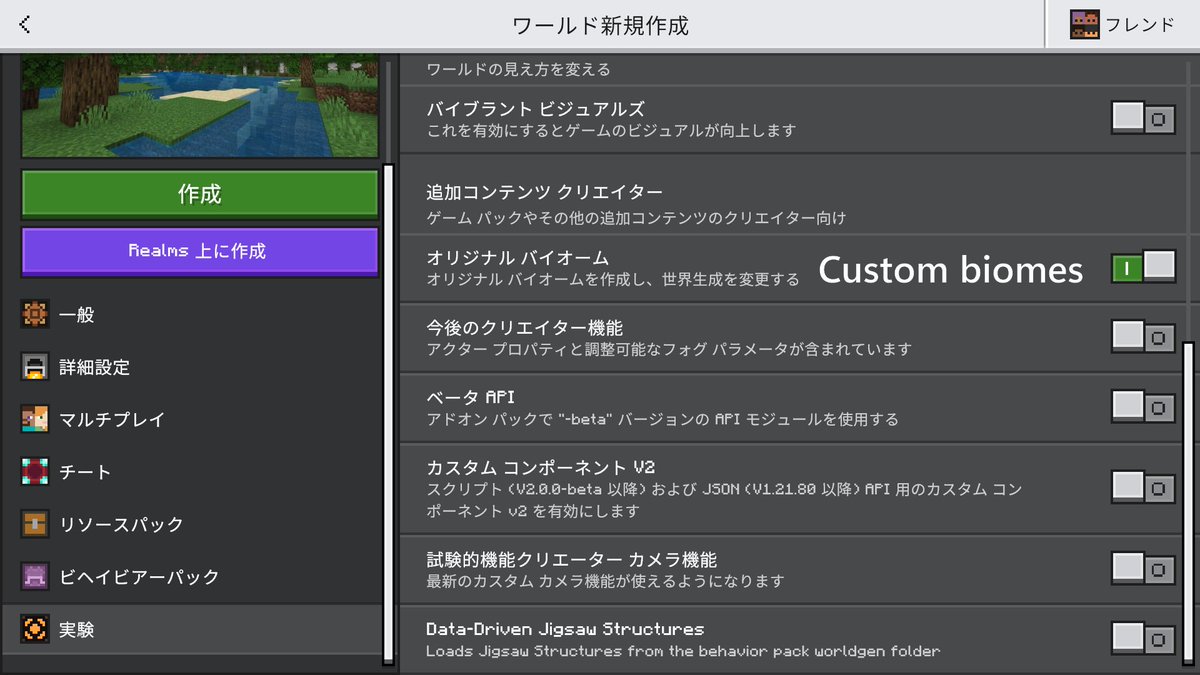Click the チート icon
The height and width of the screenshot is (675, 1200).
[x=34, y=472]
